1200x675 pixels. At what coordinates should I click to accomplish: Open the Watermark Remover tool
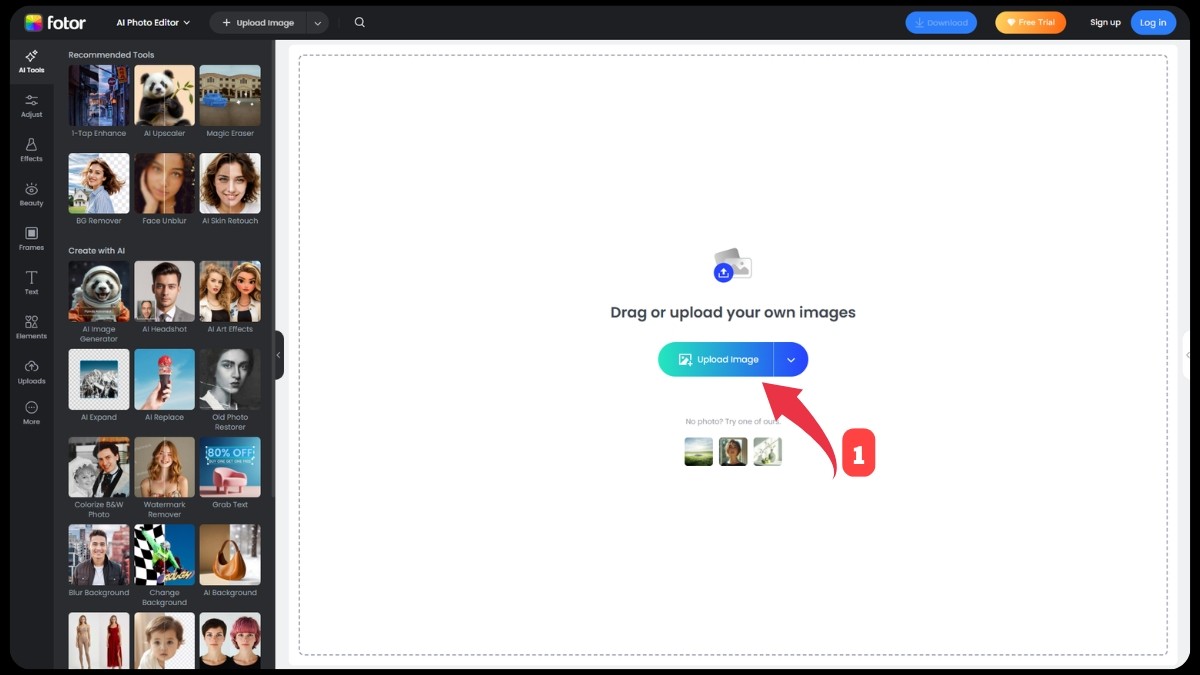165,478
